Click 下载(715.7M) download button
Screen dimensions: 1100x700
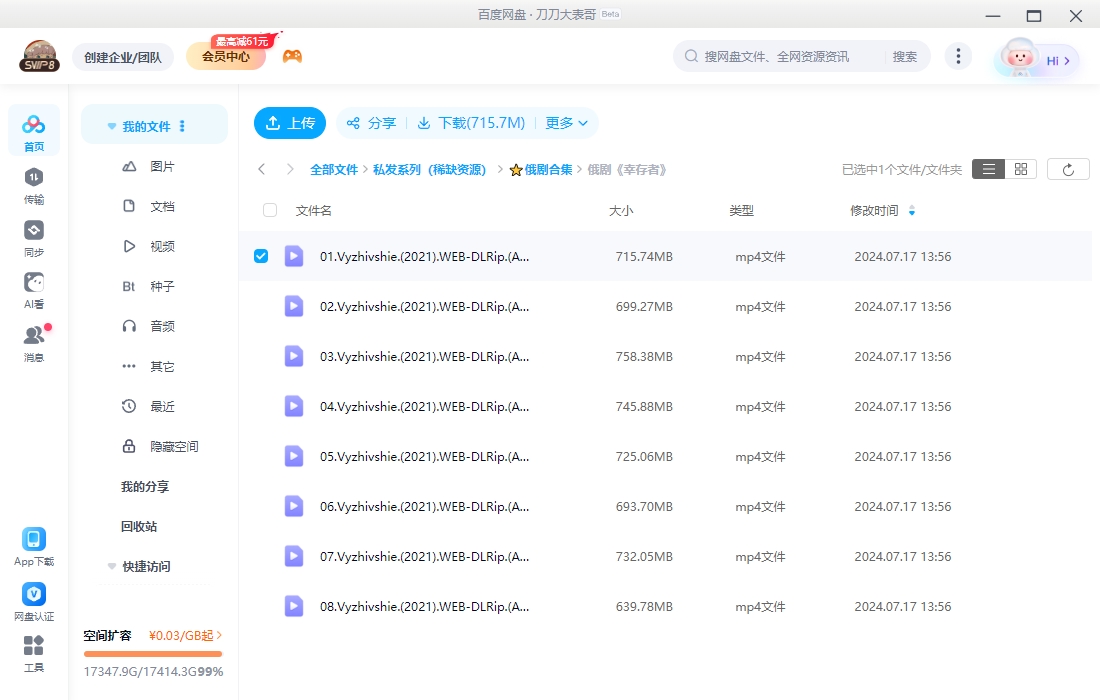(471, 123)
